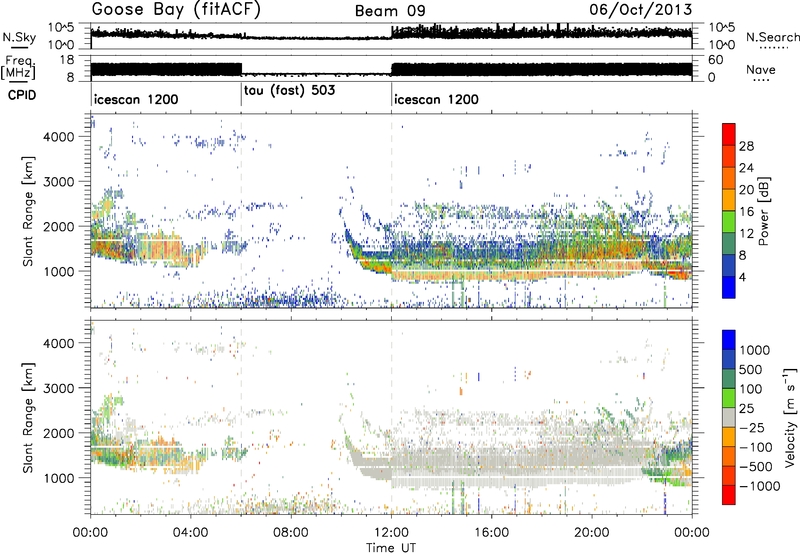Click Slant Range [km] label of power panel
800x554 pixels.
pyautogui.click(x=28, y=211)
